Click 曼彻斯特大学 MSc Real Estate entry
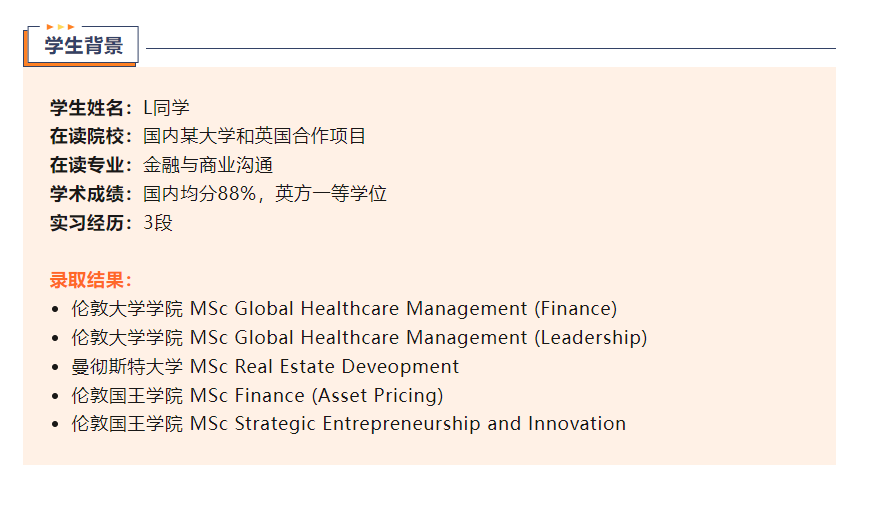The width and height of the screenshot is (885, 513). [265, 367]
